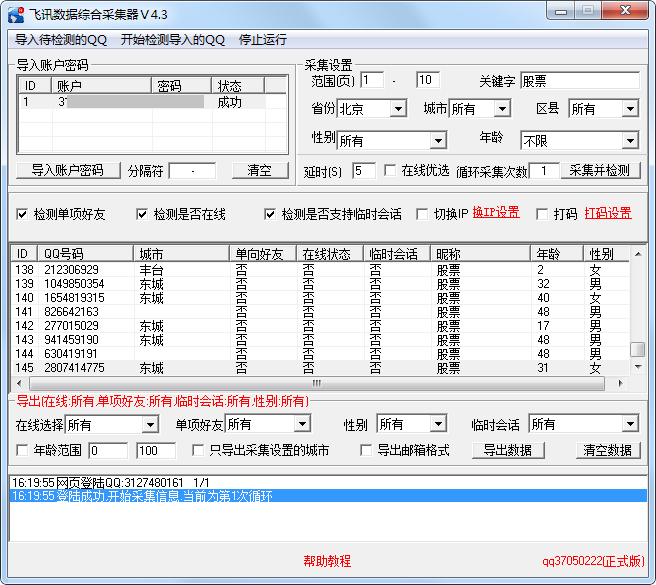This screenshot has height=585, width=656.
Task: Click 停止运行 menu item
Action: point(262,40)
